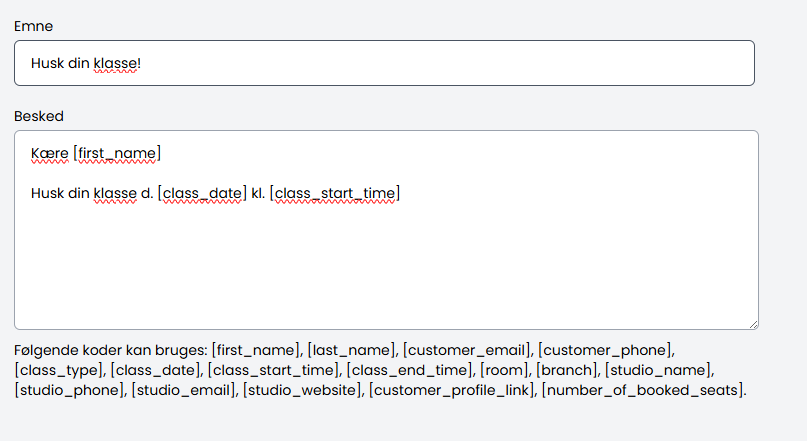Click the word "Kære" in the message

point(50,153)
